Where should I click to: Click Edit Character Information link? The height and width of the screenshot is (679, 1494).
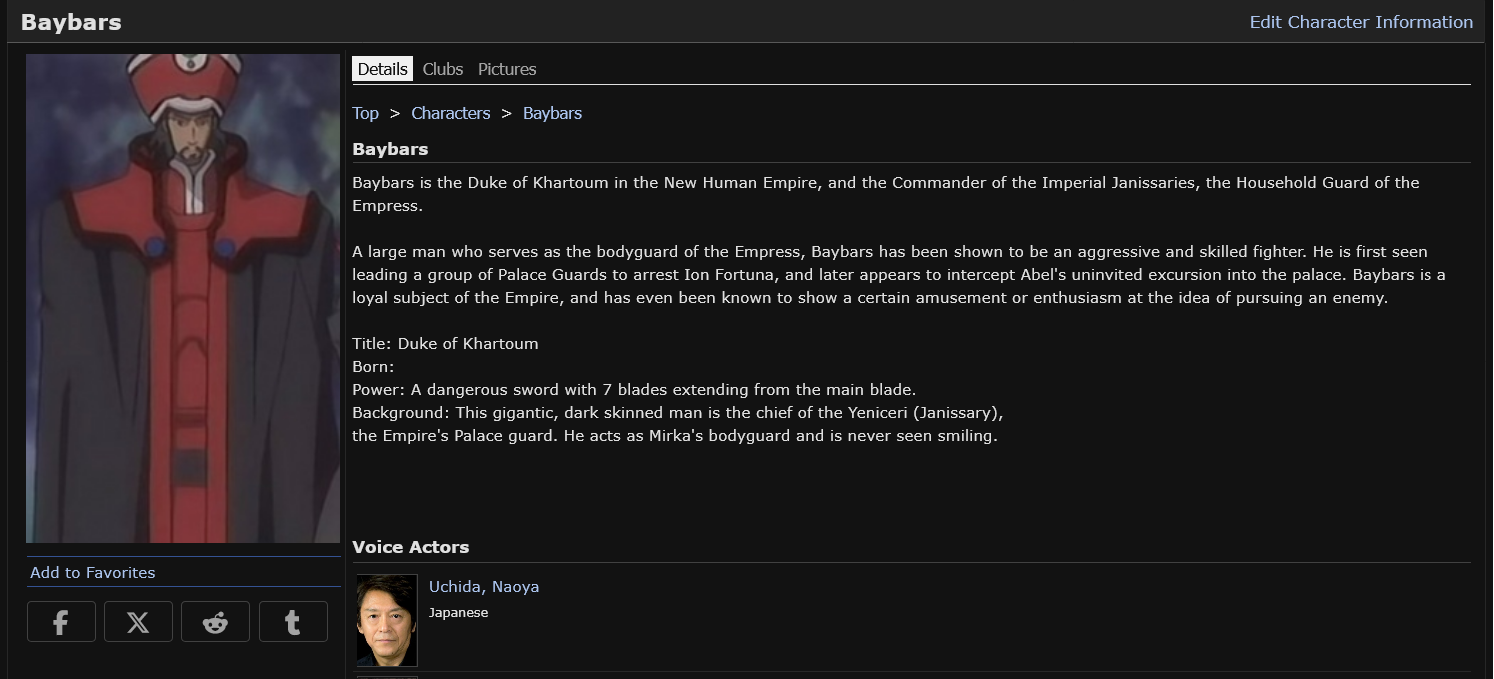tap(1361, 22)
